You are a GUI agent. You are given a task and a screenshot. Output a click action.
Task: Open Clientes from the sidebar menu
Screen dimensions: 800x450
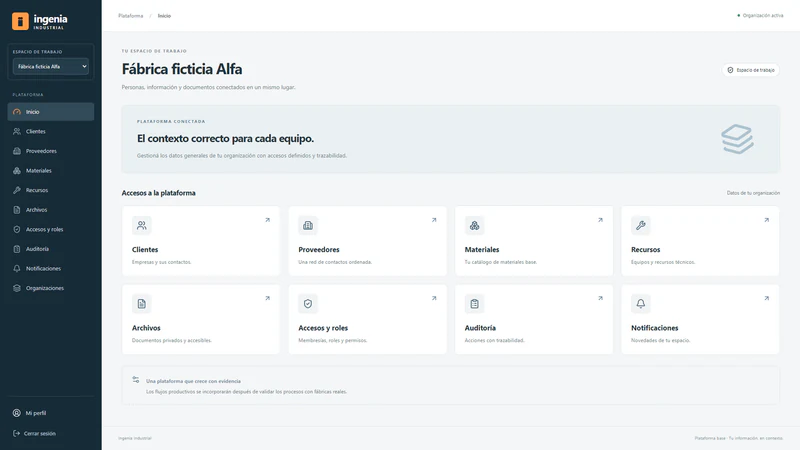pos(51,131)
